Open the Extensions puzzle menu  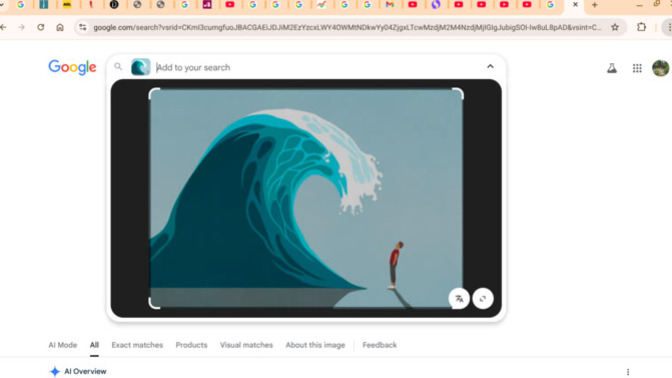coord(641,27)
